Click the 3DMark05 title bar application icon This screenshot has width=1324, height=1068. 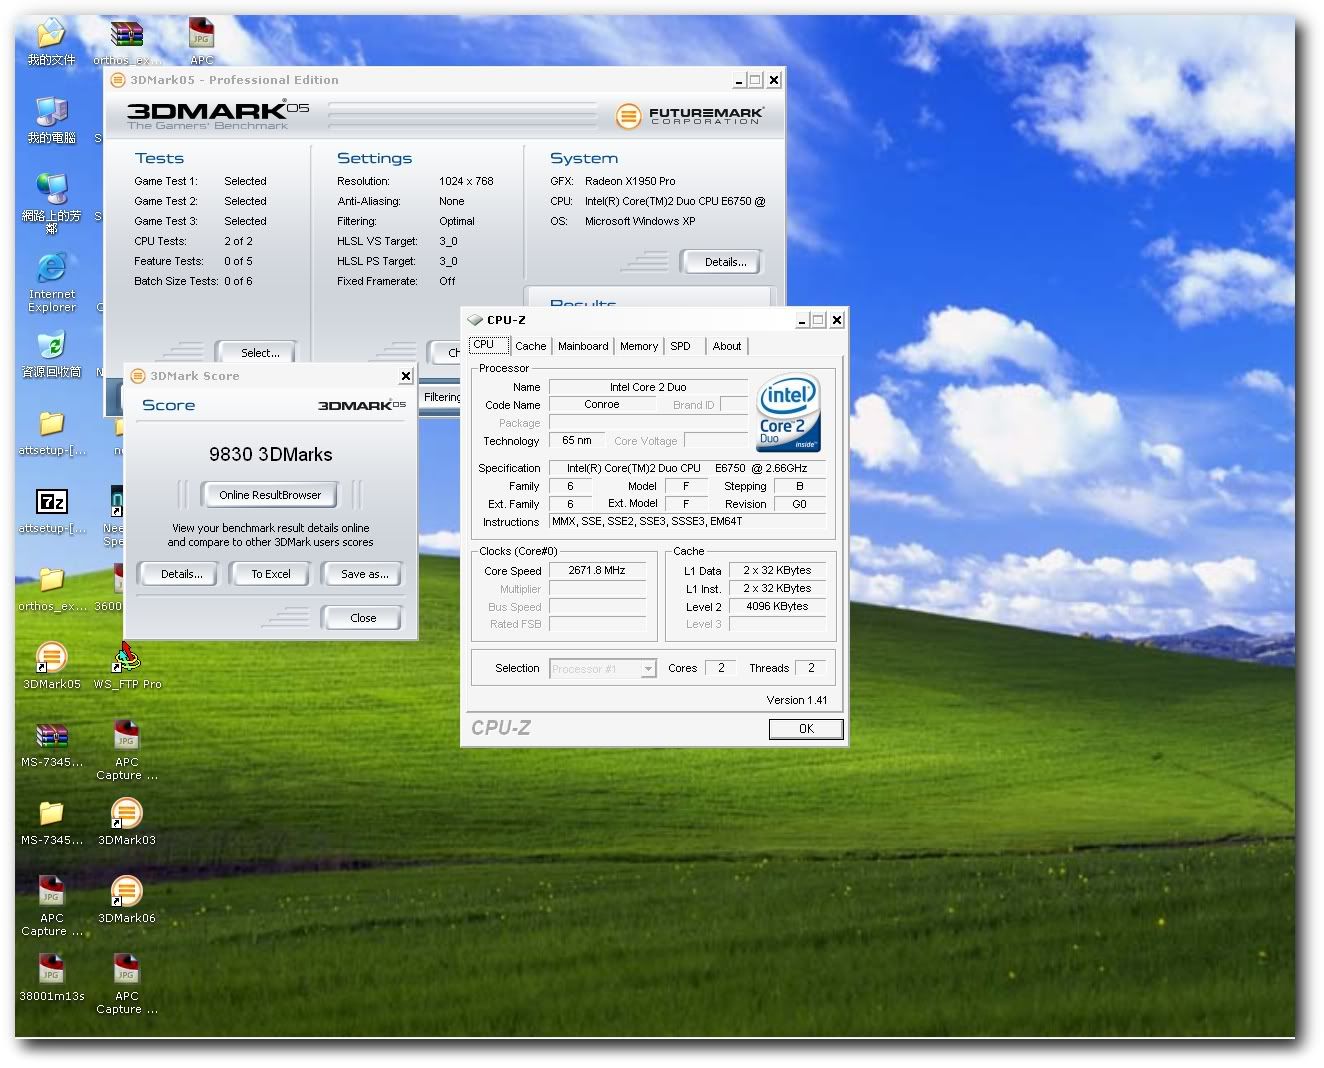coord(118,80)
